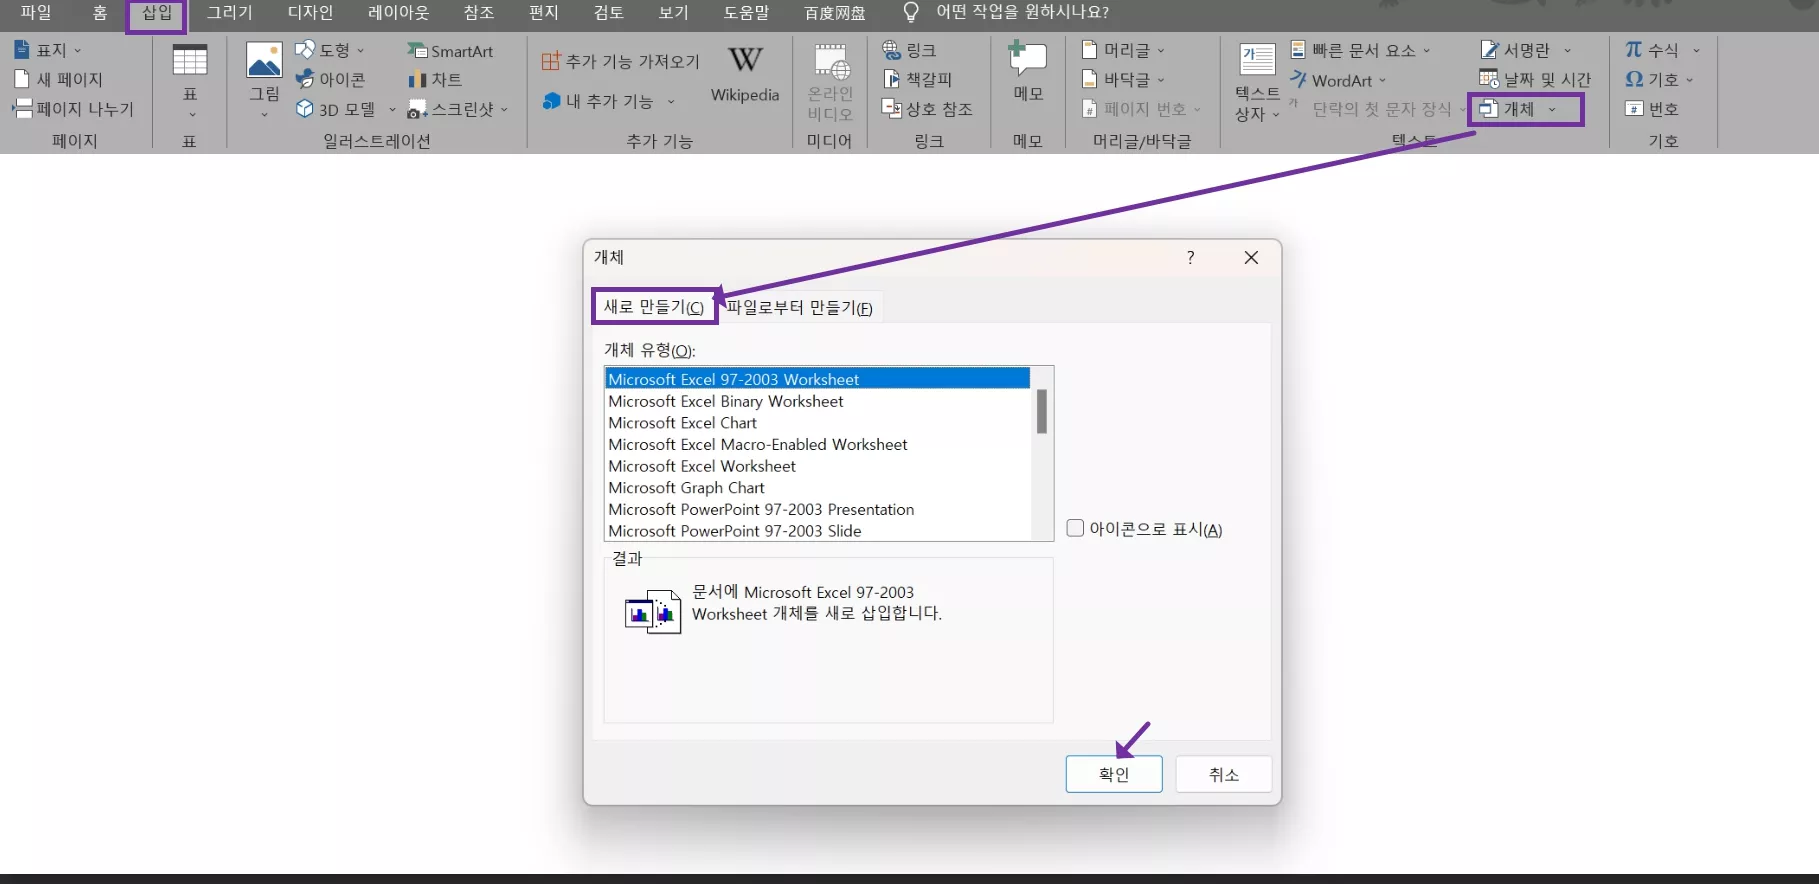Cancel with the 취소 button
Viewport: 1819px width, 884px height.
coord(1224,774)
